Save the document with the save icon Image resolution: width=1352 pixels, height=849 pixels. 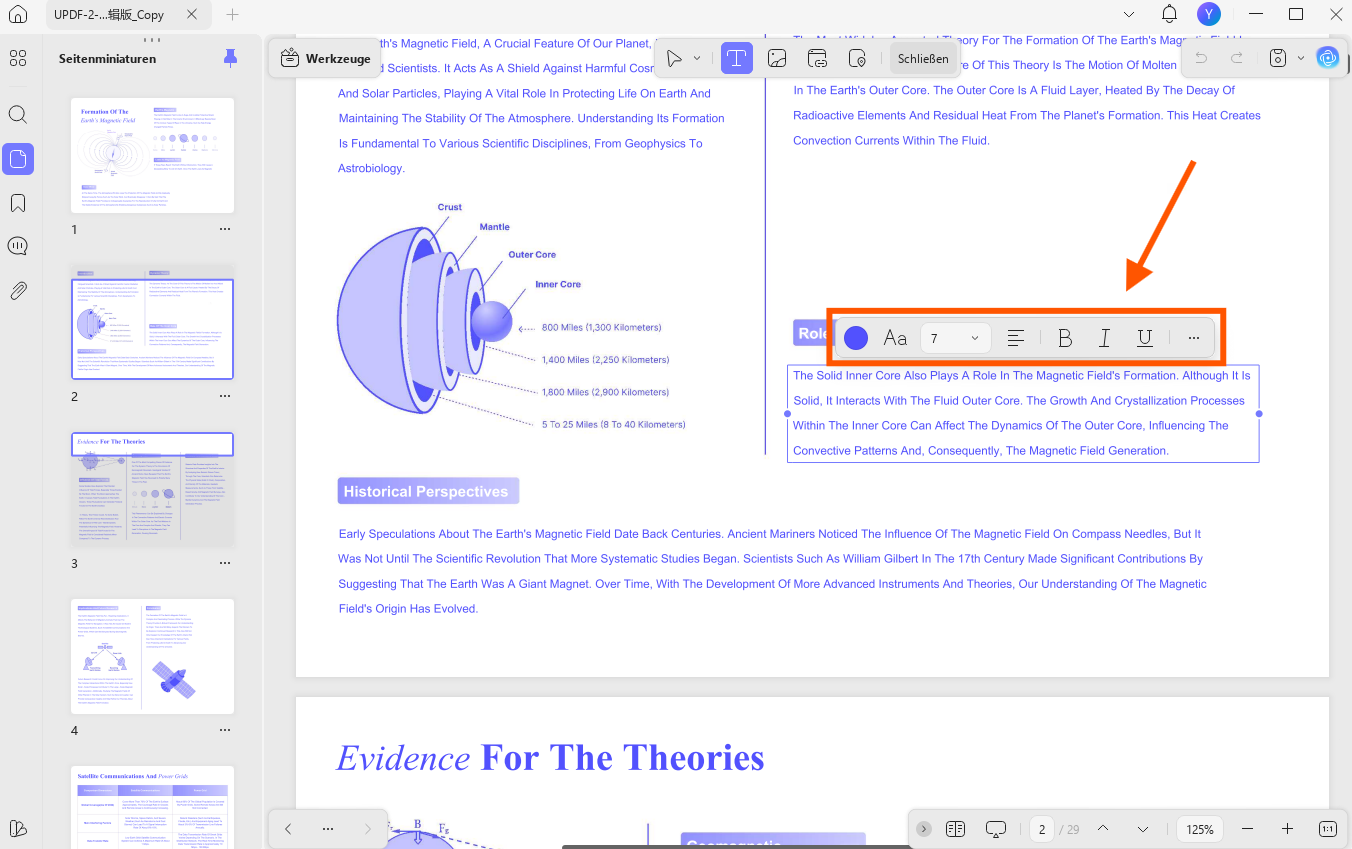1277,59
